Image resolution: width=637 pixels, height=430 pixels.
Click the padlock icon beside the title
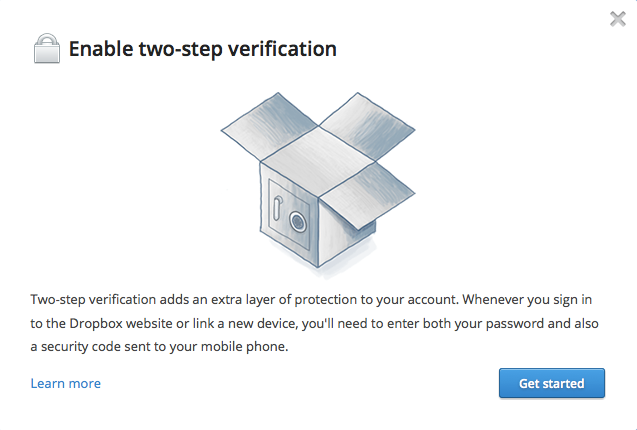(x=46, y=48)
